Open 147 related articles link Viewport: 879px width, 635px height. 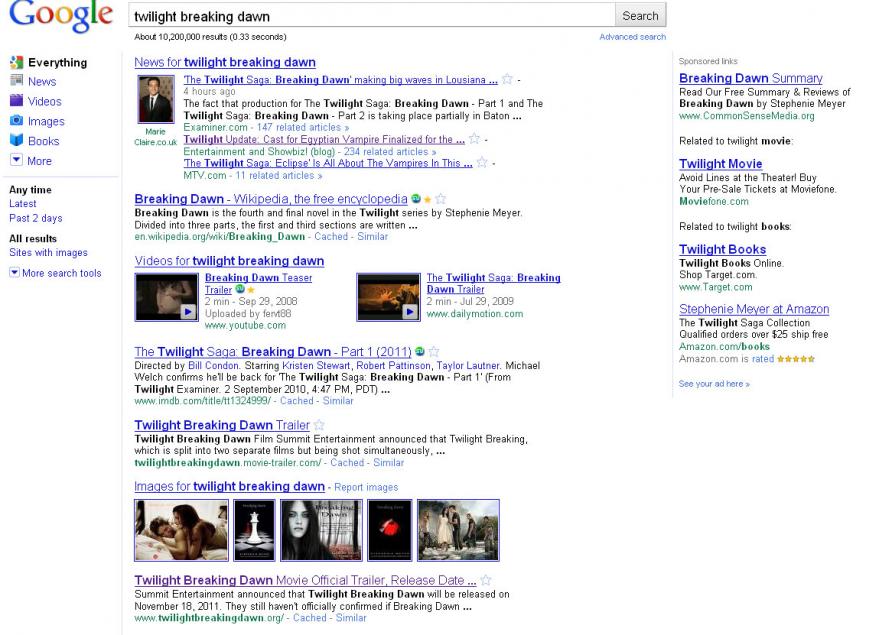(303, 127)
